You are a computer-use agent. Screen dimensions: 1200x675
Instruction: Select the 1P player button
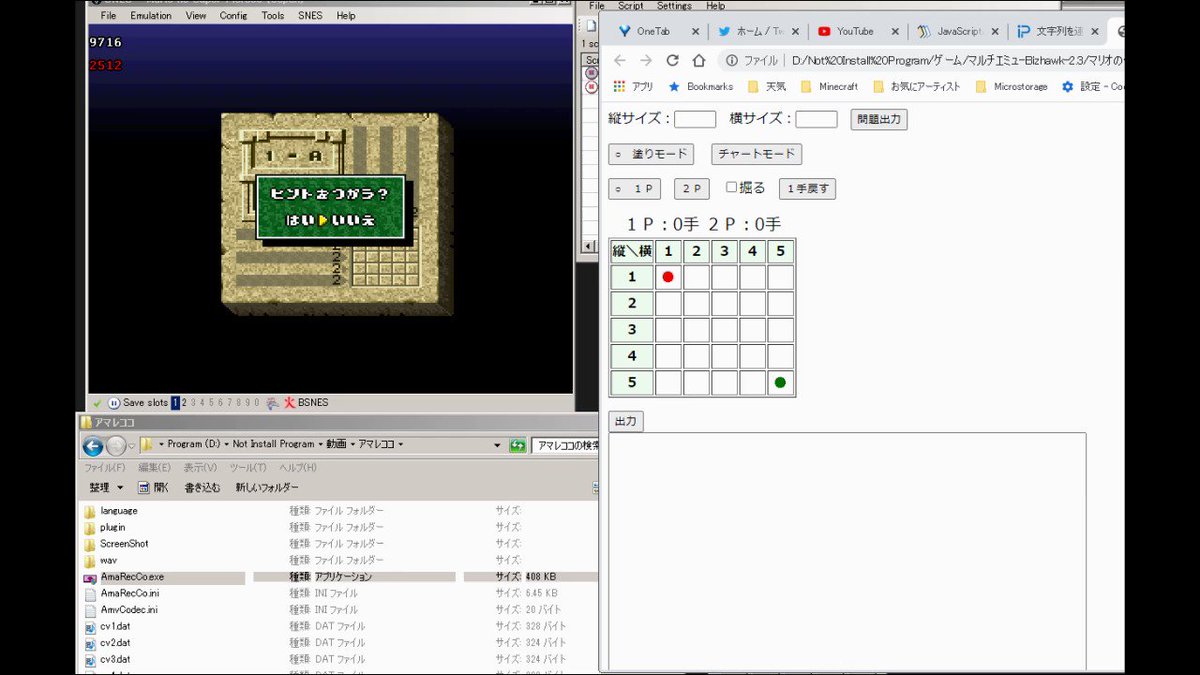click(x=634, y=188)
